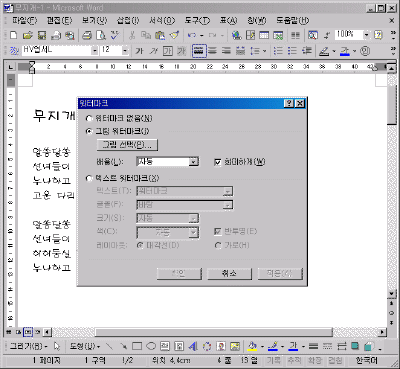Apply bold with the 가 button
400x369 pixels.
coord(139,51)
